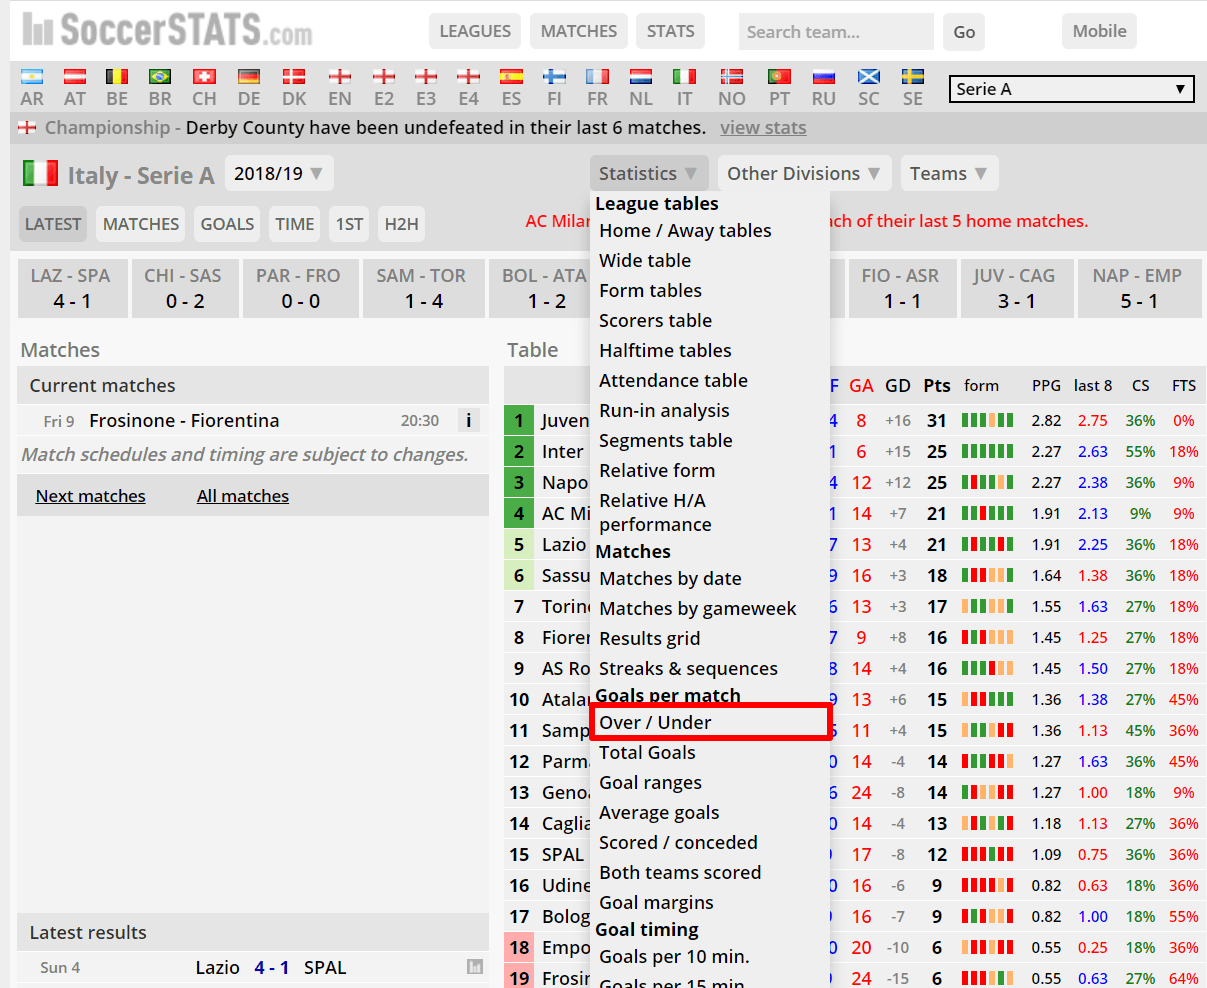The image size is (1207, 988).
Task: Click the Mobile button
Action: click(x=1099, y=31)
